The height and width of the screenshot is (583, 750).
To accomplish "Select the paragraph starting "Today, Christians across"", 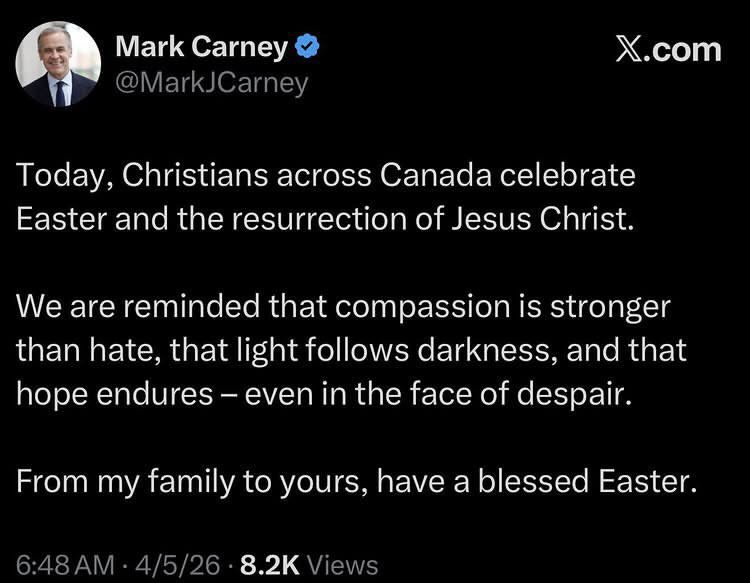I will pos(326,198).
